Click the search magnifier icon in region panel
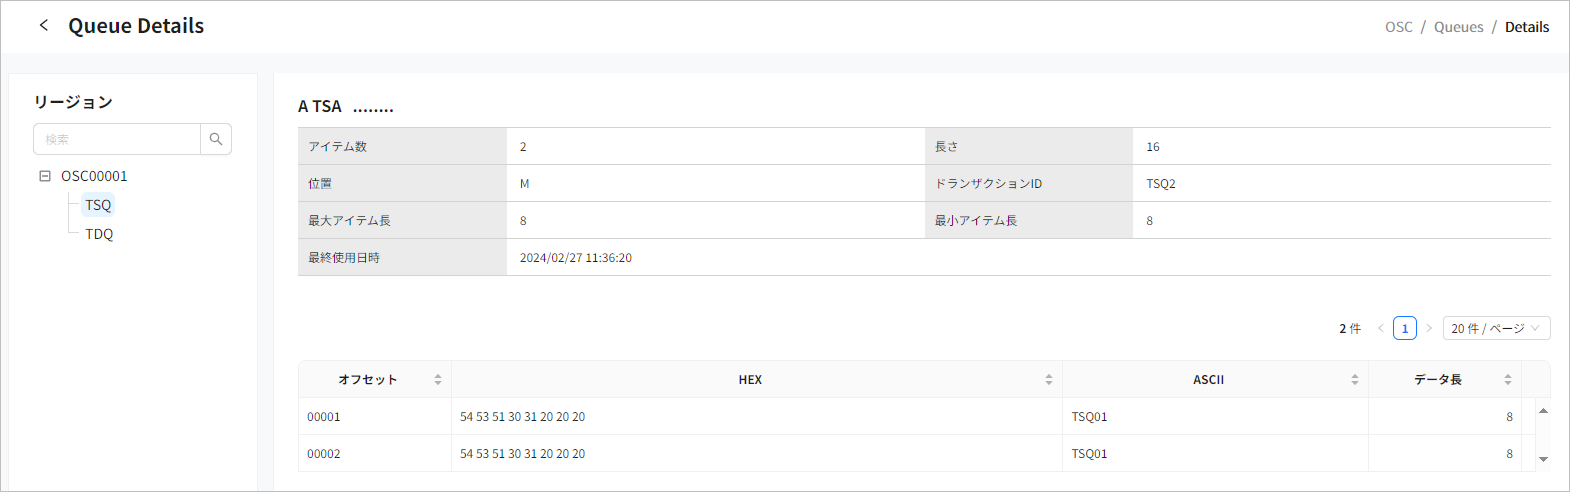1570x492 pixels. click(x=216, y=139)
